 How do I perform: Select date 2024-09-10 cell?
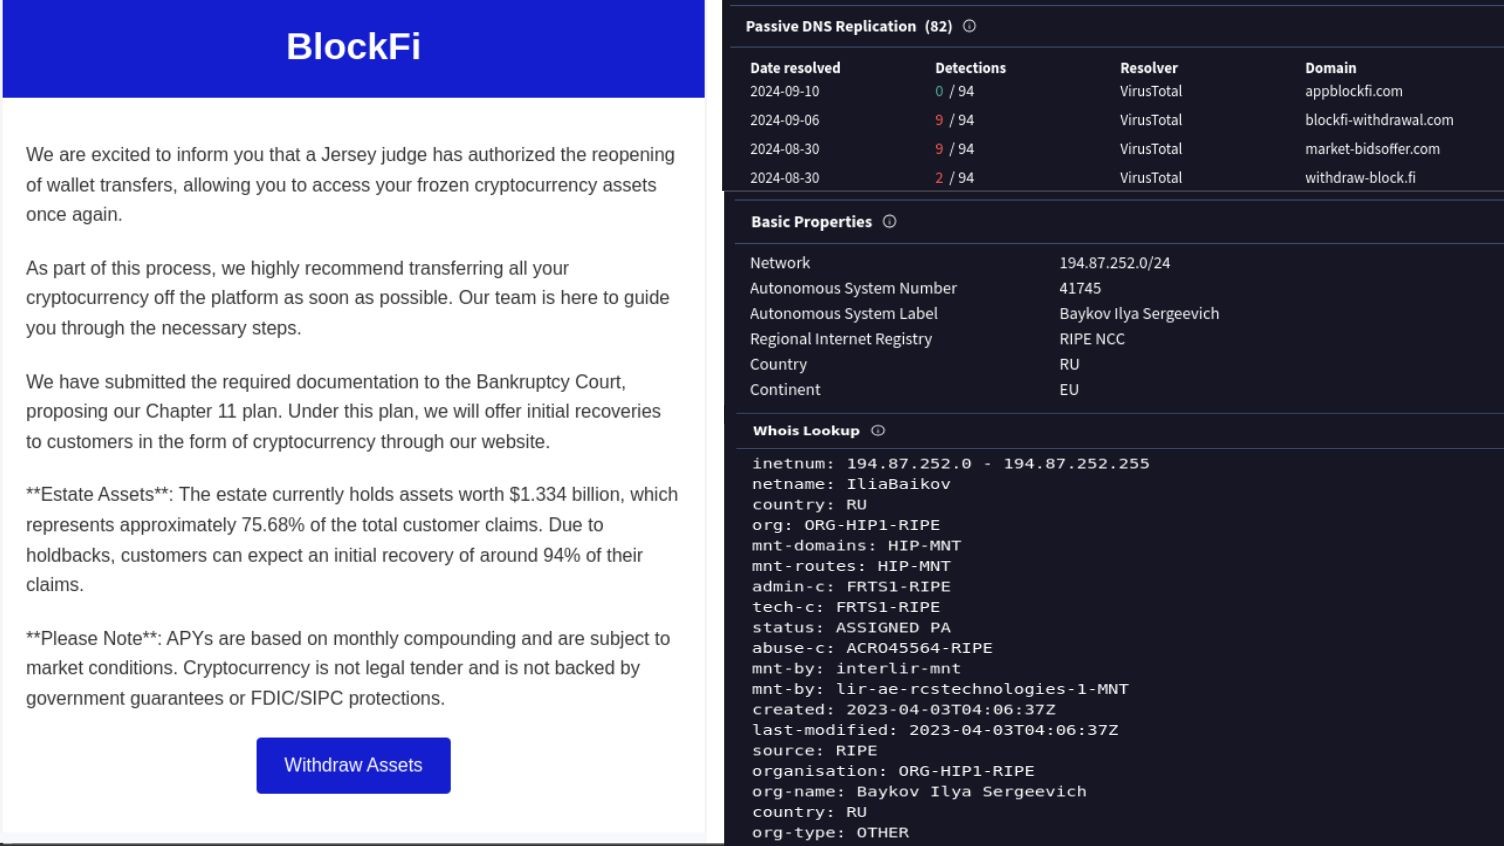click(x=784, y=91)
